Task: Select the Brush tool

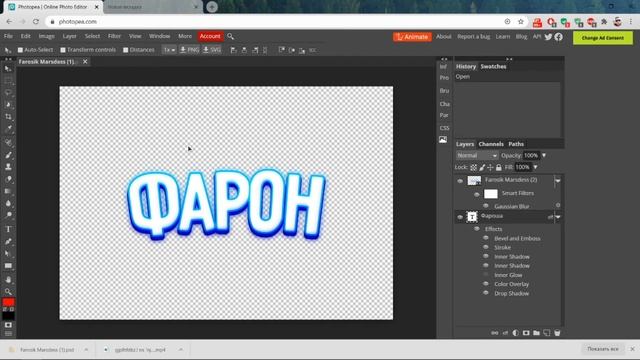Action: click(8, 155)
